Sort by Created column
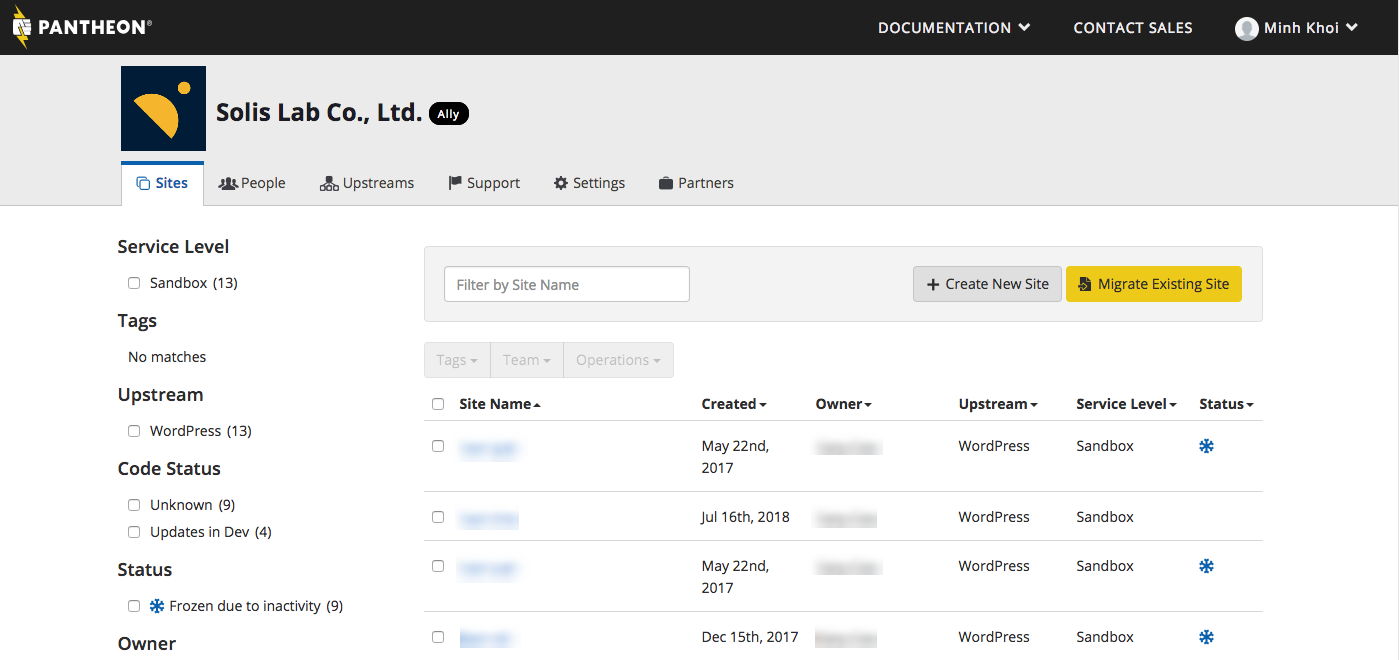This screenshot has width=1399, height=660. pos(734,404)
